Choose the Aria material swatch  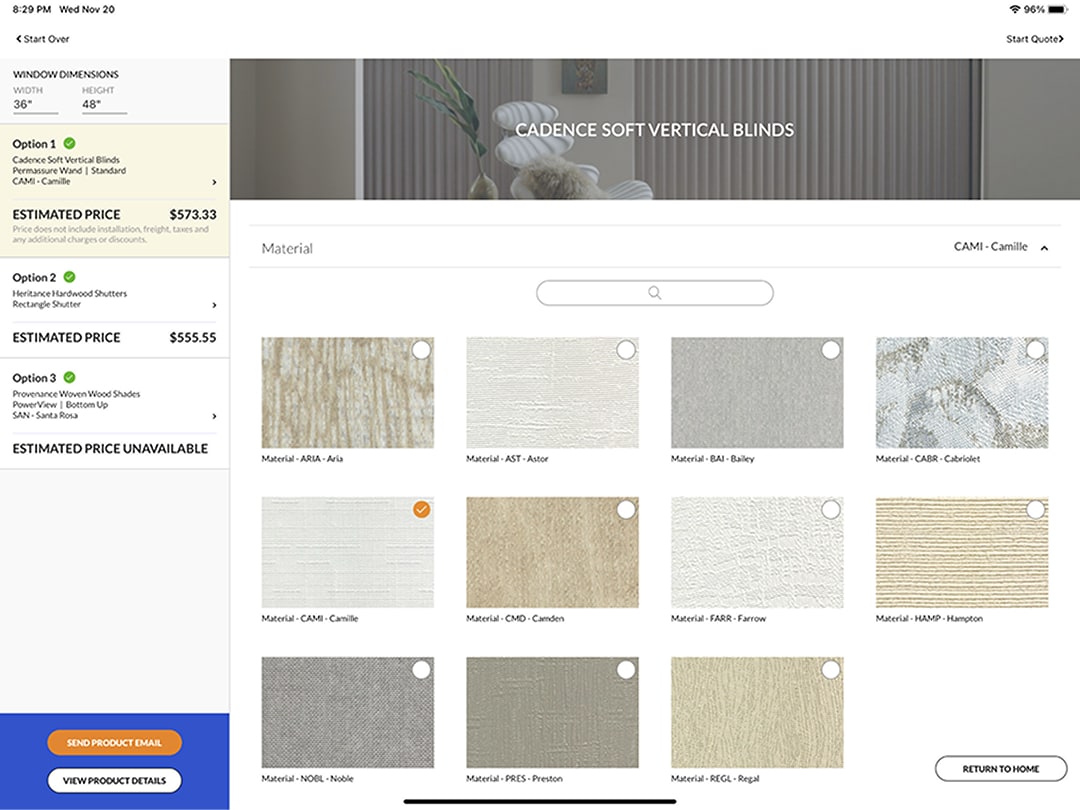pyautogui.click(x=348, y=393)
